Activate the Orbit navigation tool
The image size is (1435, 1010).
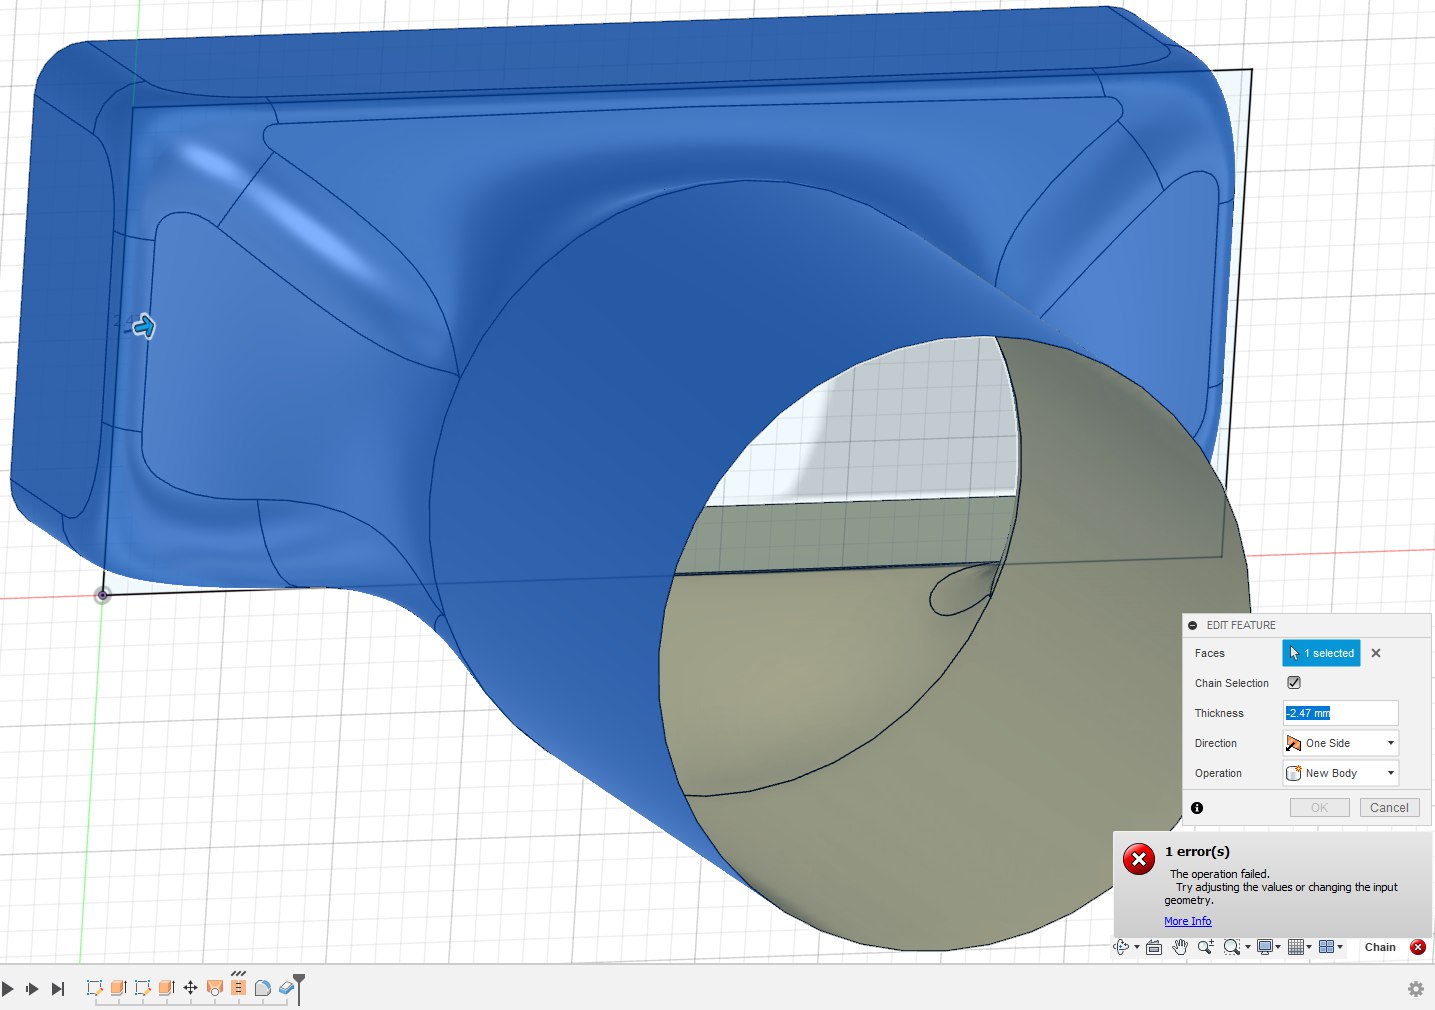pyautogui.click(x=1121, y=947)
